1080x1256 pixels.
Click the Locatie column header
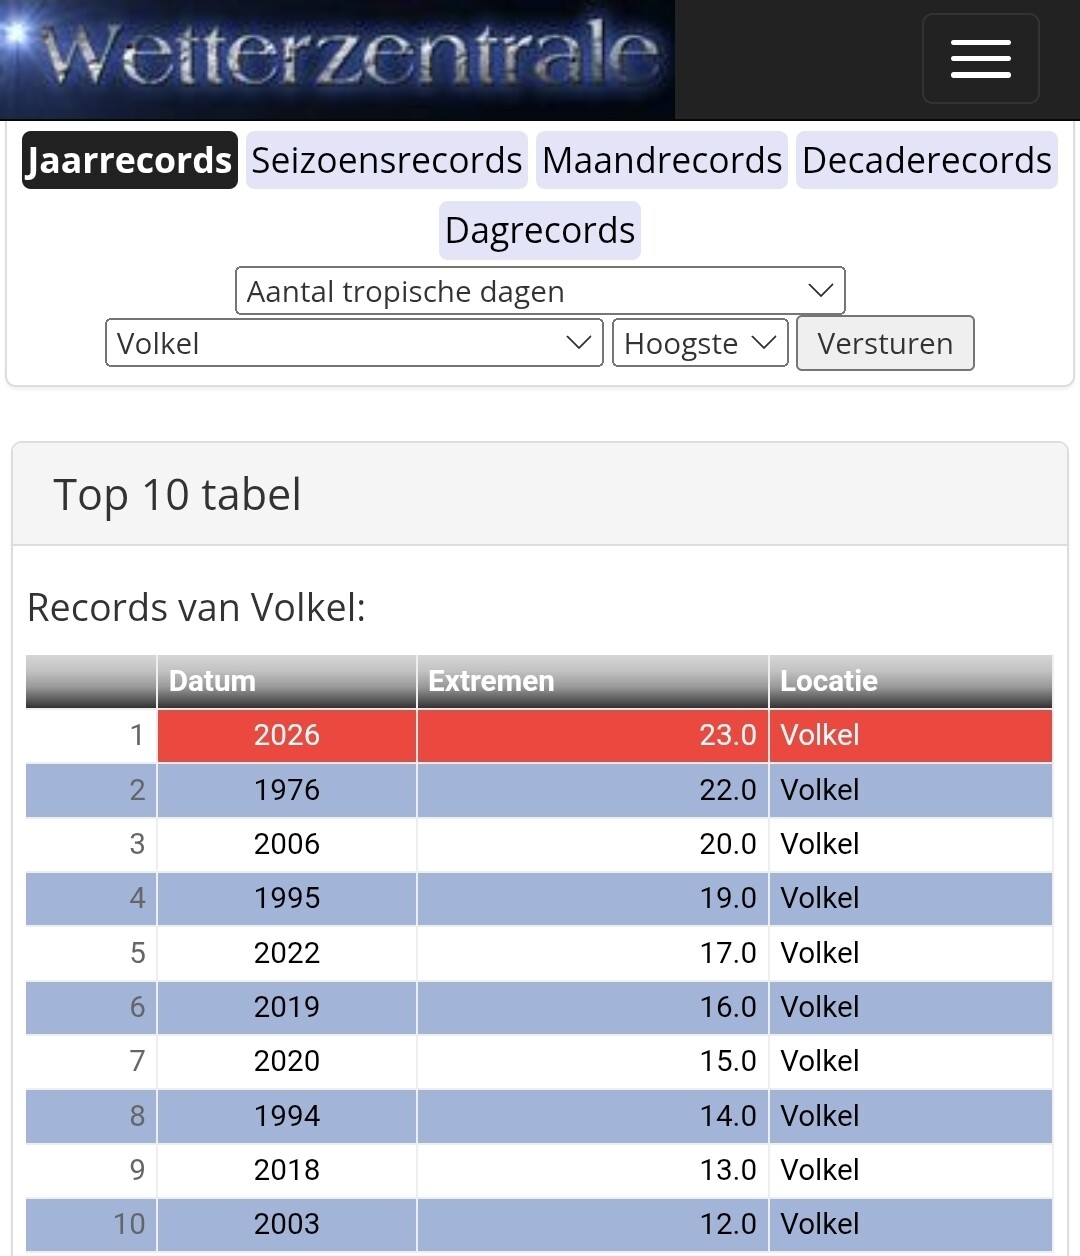(x=911, y=681)
